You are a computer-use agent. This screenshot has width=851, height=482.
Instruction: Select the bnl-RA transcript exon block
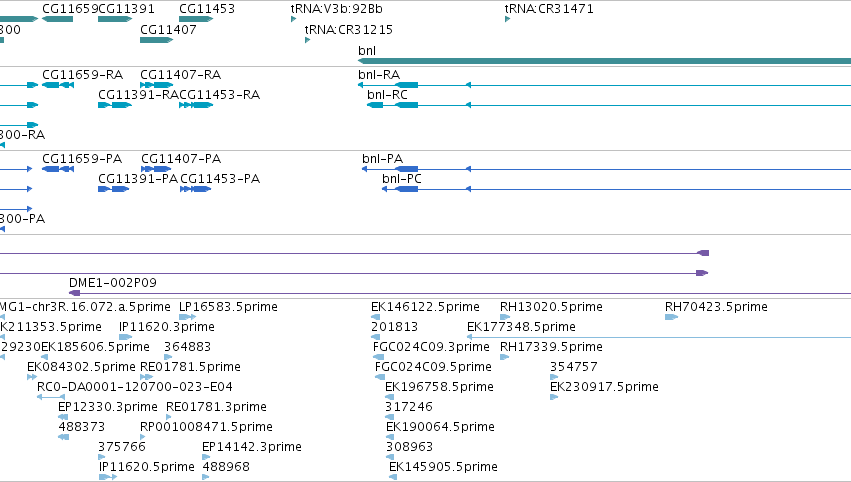407,85
